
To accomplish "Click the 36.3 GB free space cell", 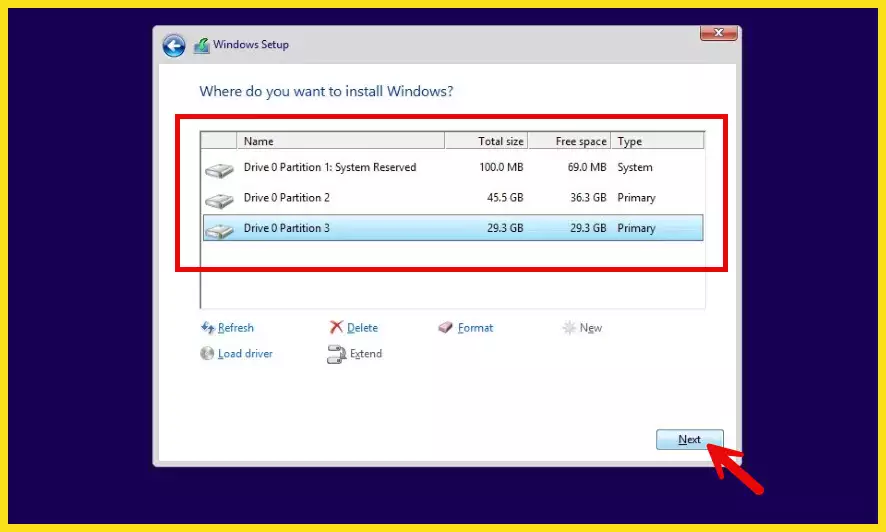I will [x=588, y=198].
